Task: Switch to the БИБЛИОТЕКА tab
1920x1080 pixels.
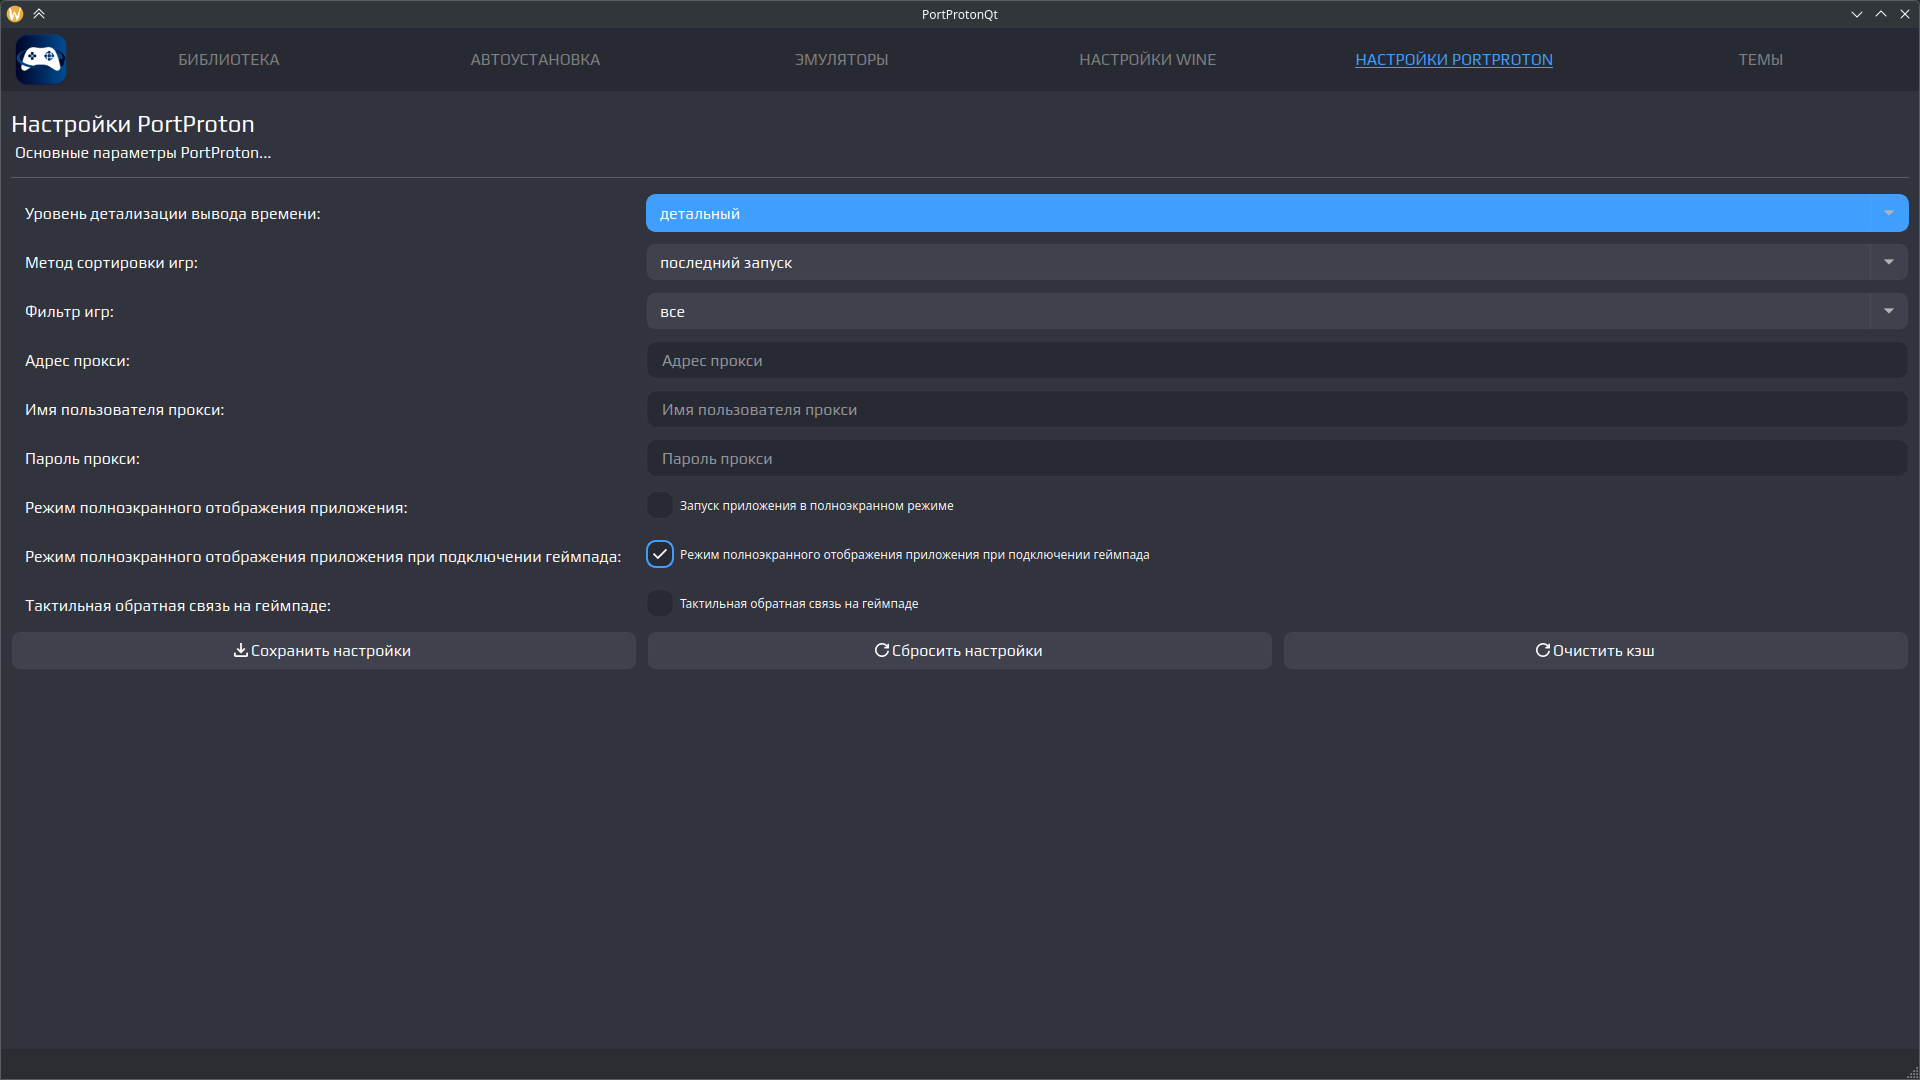Action: point(229,60)
